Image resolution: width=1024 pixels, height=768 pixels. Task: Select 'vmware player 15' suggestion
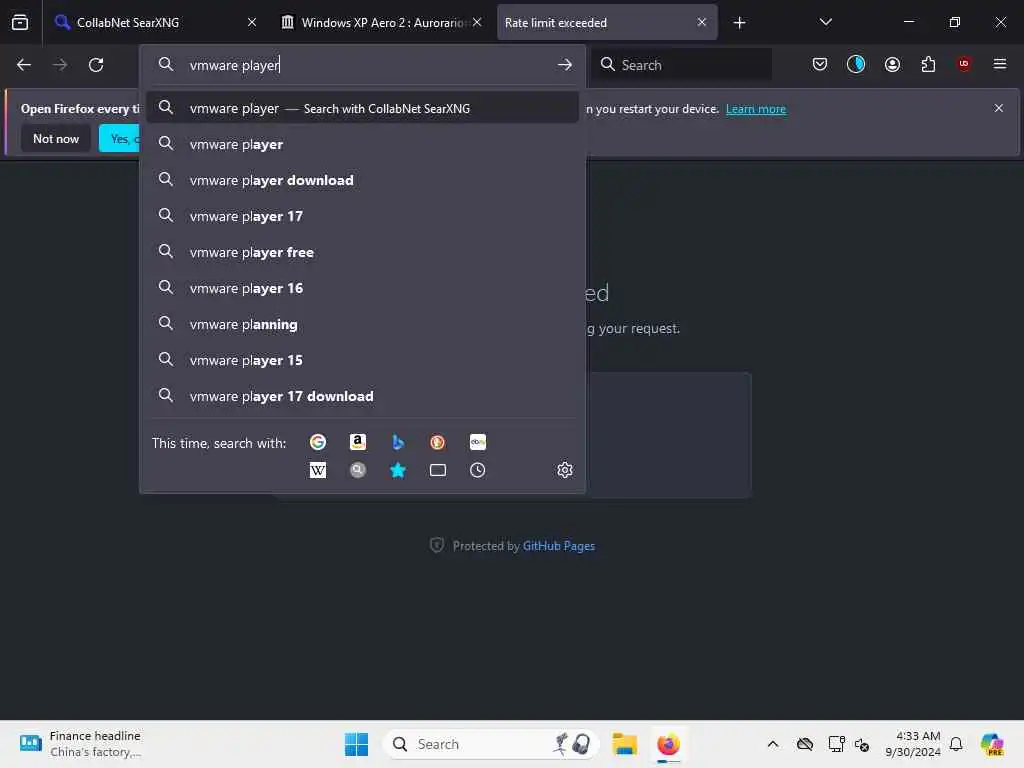point(362,360)
